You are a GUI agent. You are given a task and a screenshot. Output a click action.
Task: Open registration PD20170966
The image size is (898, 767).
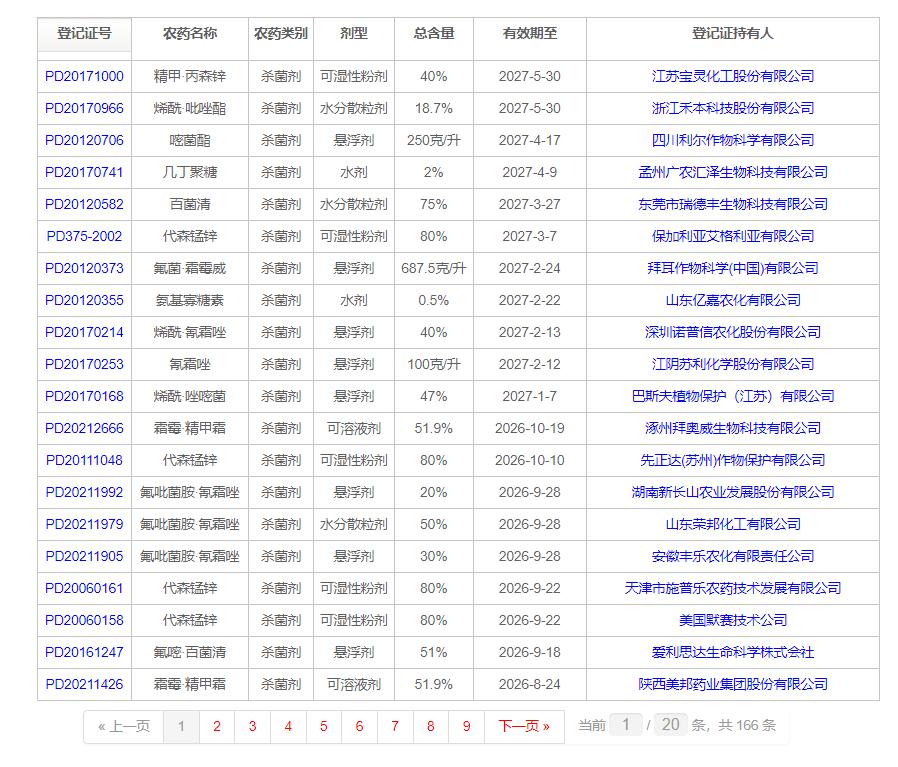(x=84, y=108)
